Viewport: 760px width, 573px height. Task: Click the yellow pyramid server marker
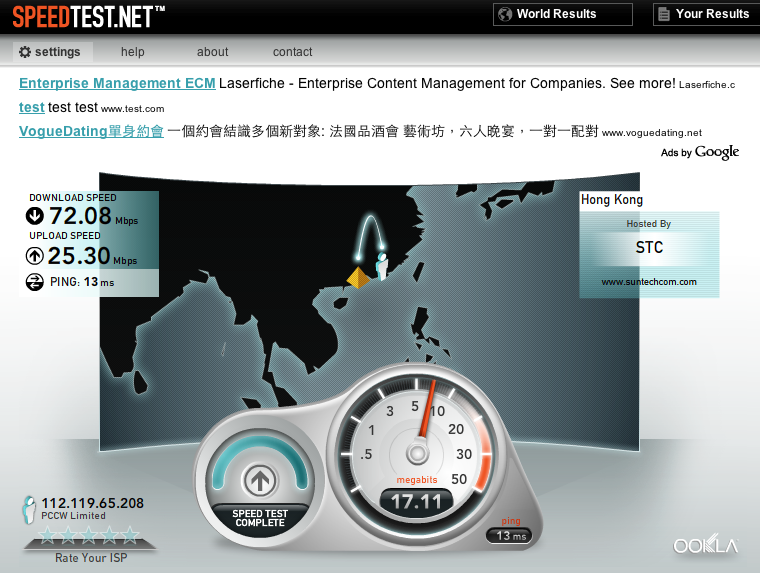(x=358, y=277)
